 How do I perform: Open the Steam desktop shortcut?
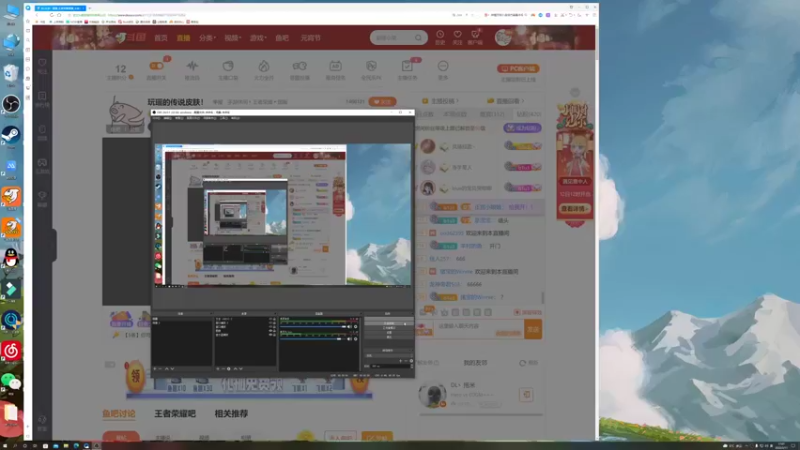[11, 135]
